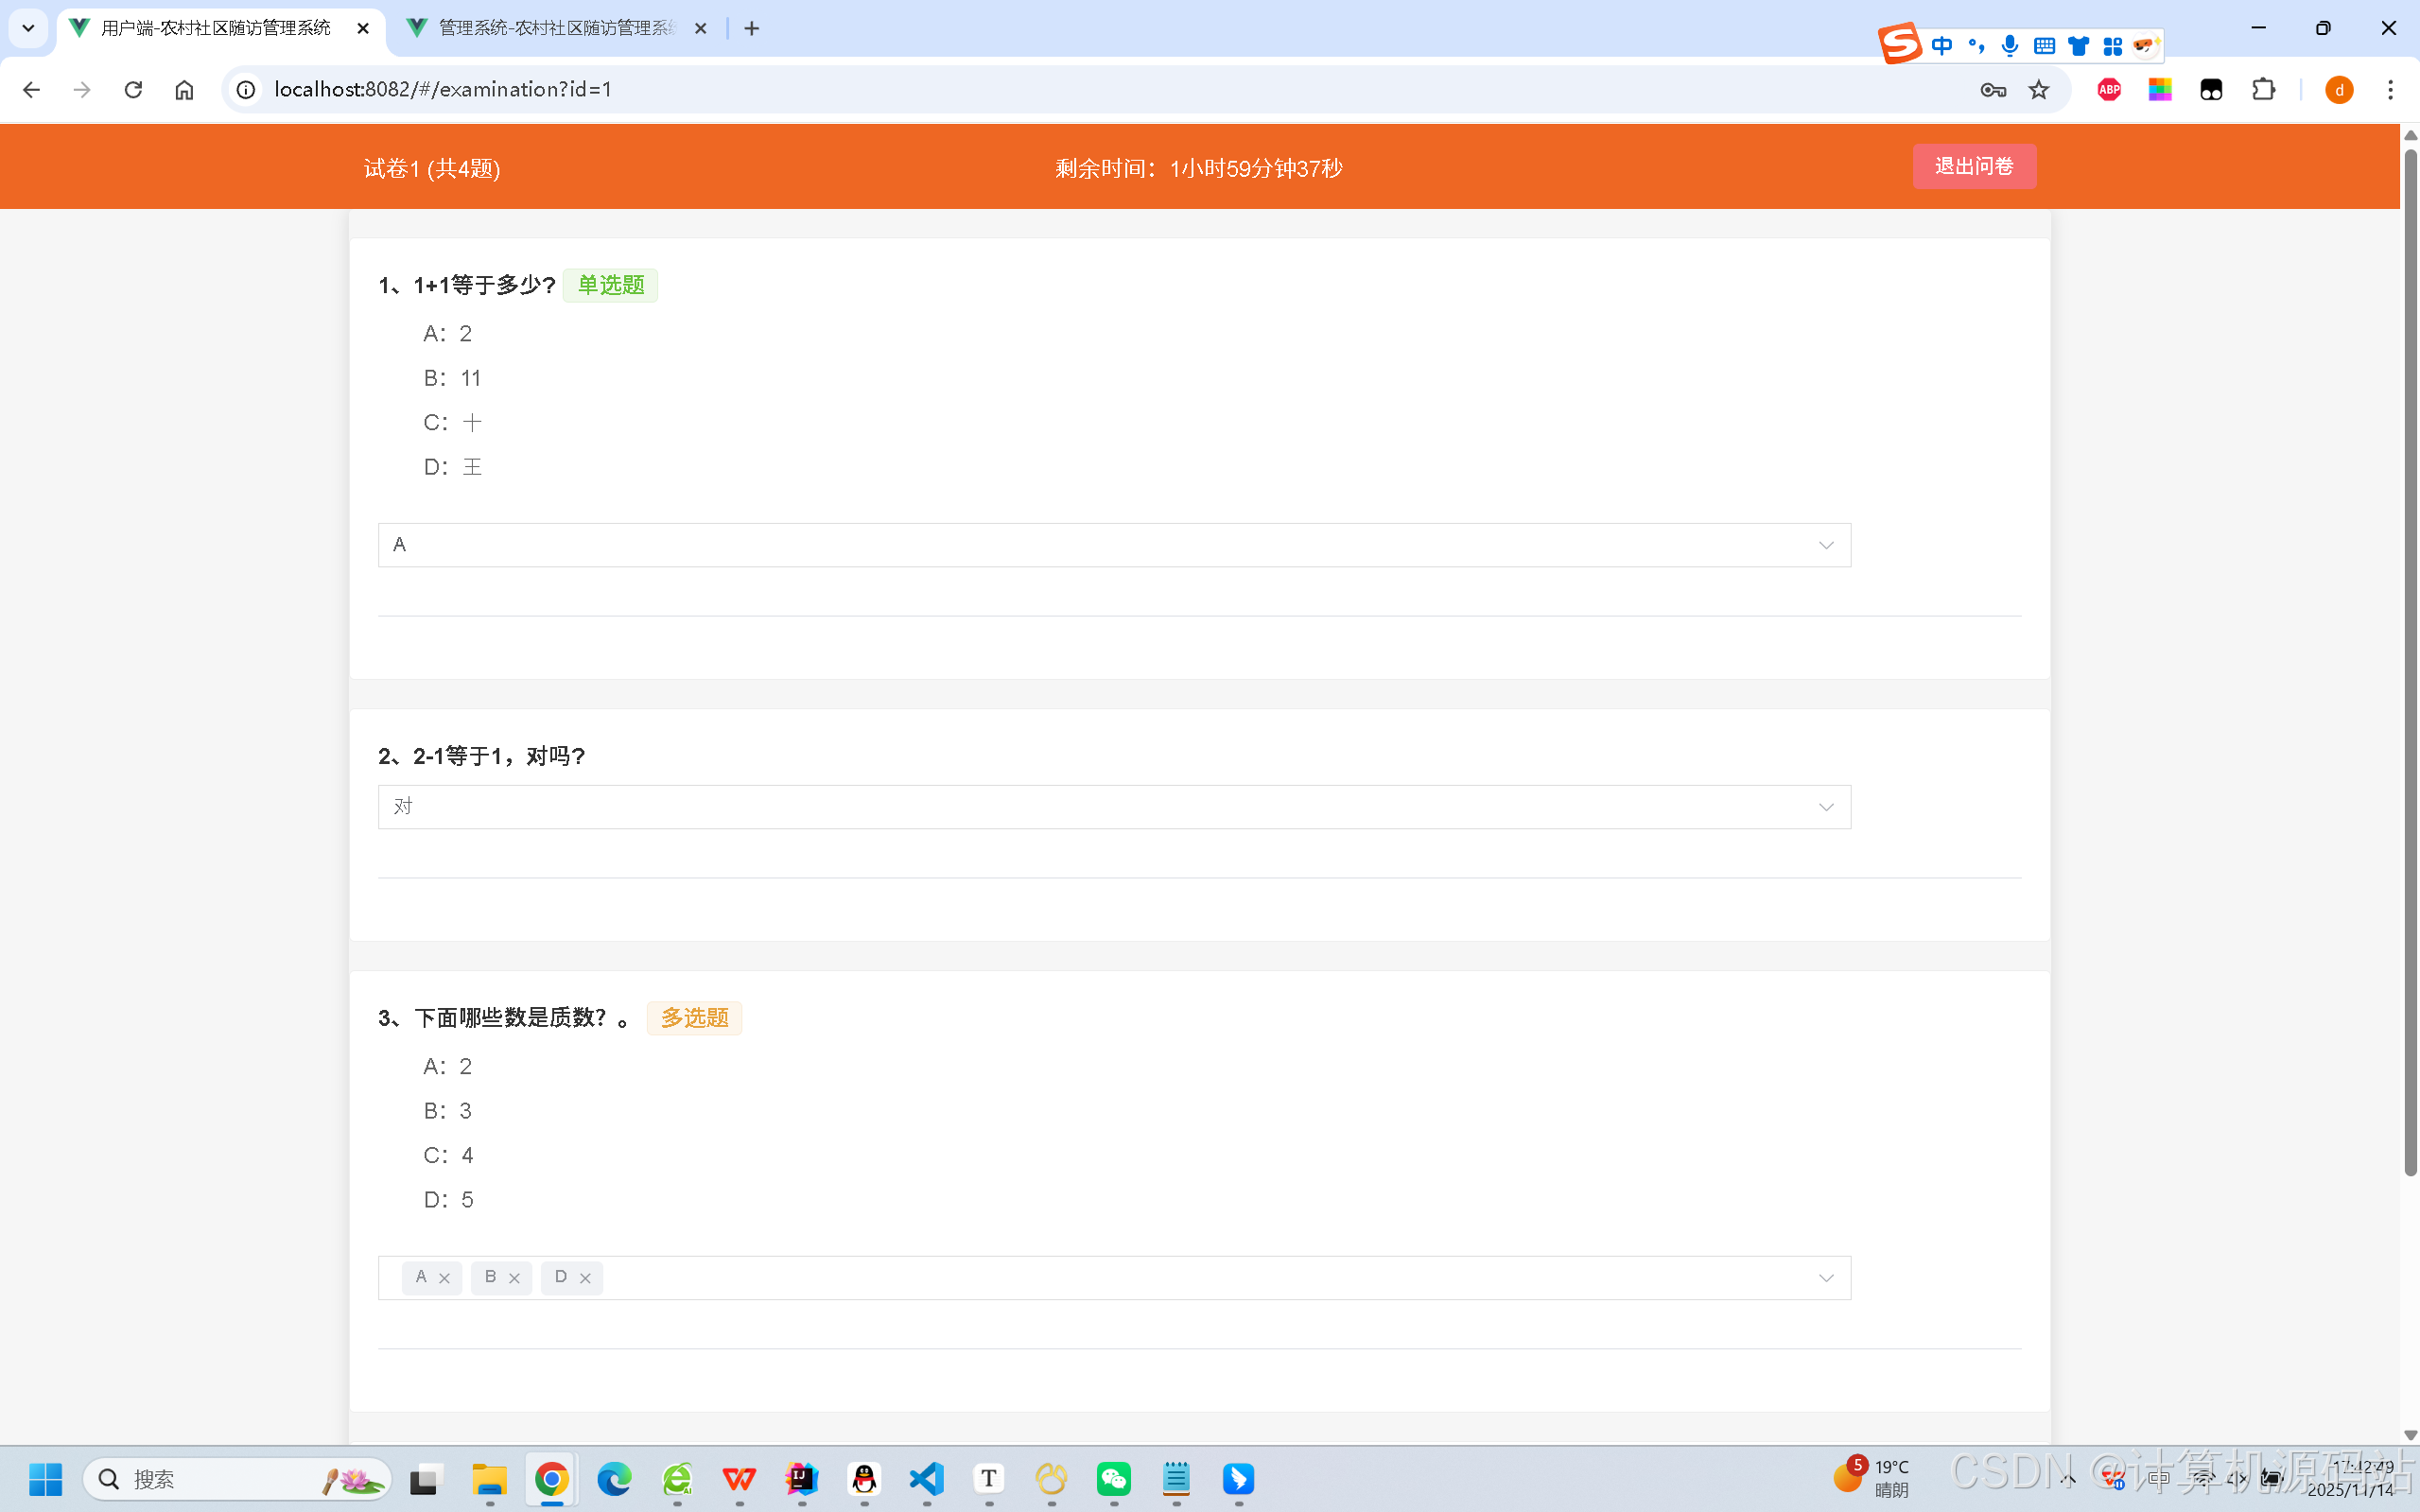The width and height of the screenshot is (2420, 1512).
Task: Open Microsoft Edge from taskbar
Action: (x=614, y=1479)
